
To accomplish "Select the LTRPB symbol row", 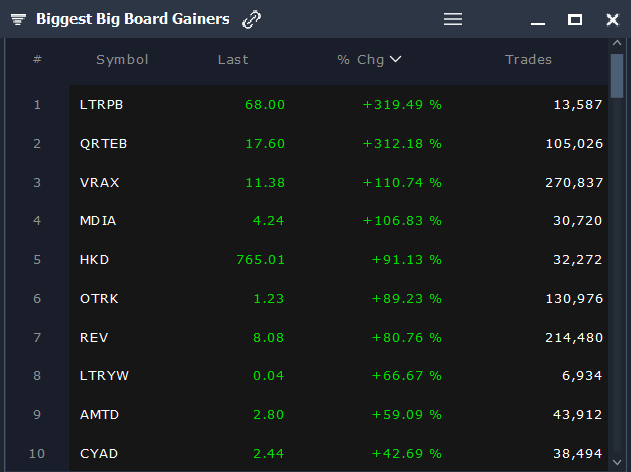I will pos(101,105).
